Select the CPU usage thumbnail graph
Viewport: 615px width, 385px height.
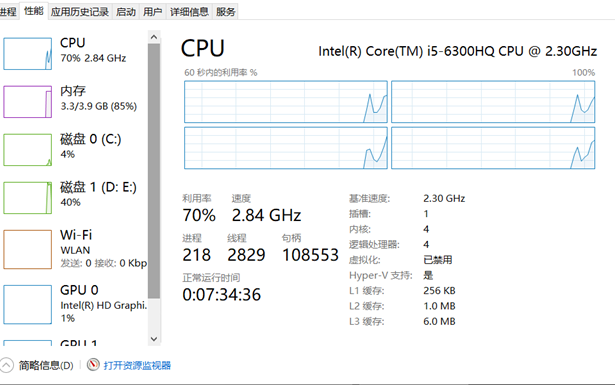27,54
